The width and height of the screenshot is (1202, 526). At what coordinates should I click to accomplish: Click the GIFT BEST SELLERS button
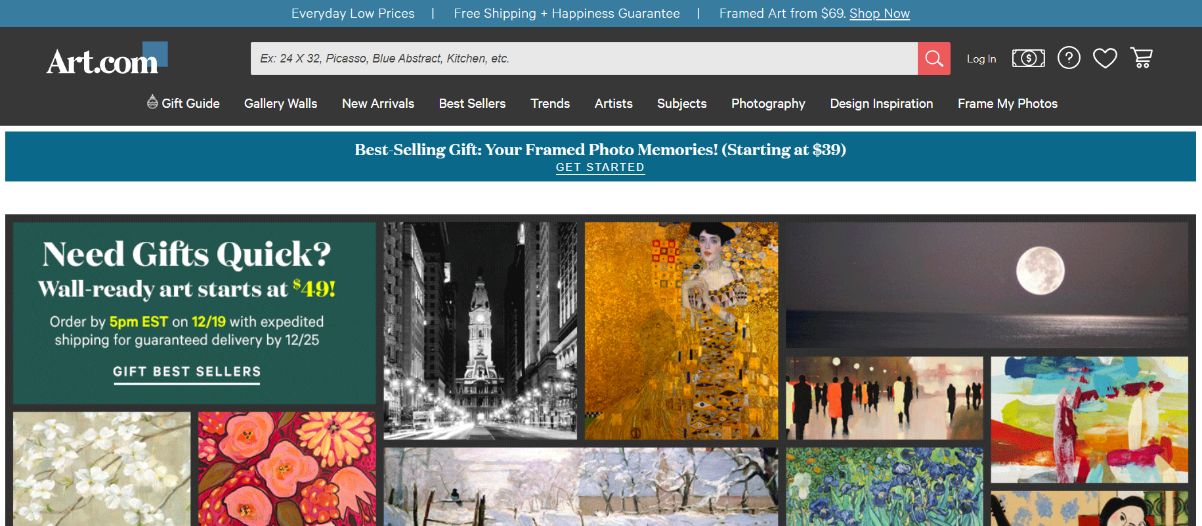[x=187, y=371]
